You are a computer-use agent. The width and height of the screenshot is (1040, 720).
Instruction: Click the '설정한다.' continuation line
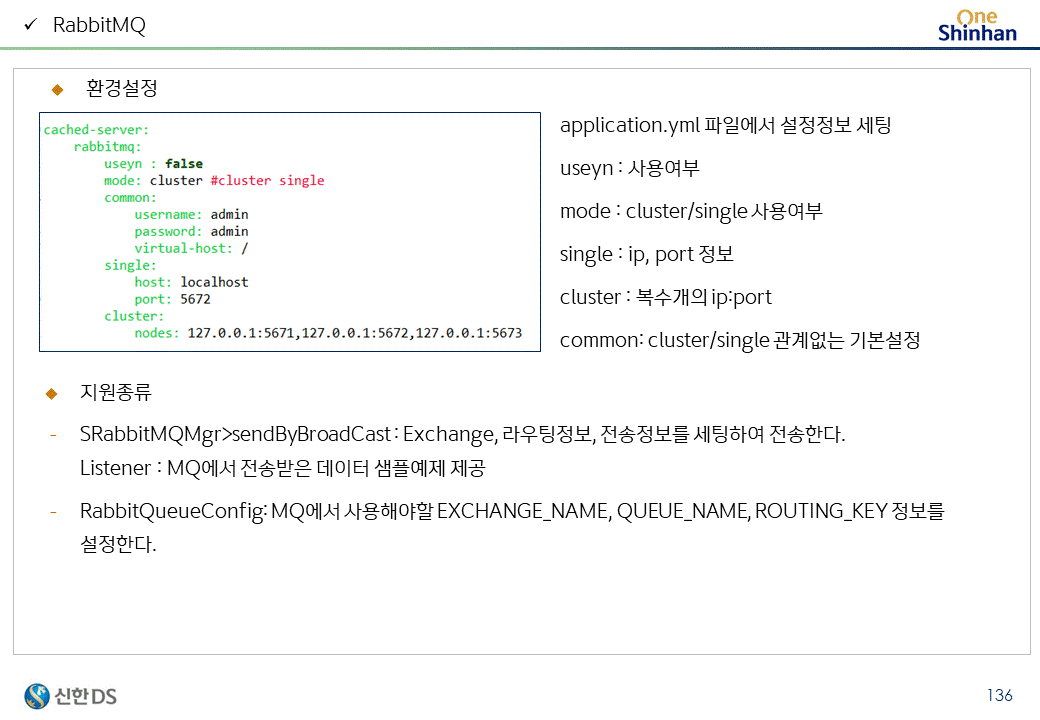click(118, 544)
